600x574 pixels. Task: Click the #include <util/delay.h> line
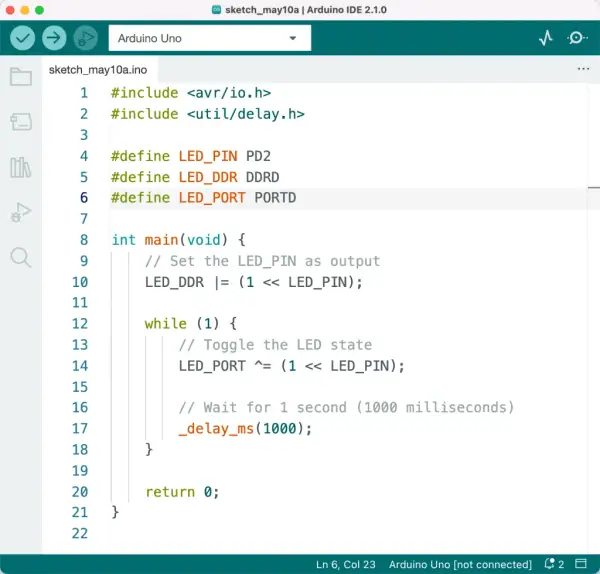[208, 114]
